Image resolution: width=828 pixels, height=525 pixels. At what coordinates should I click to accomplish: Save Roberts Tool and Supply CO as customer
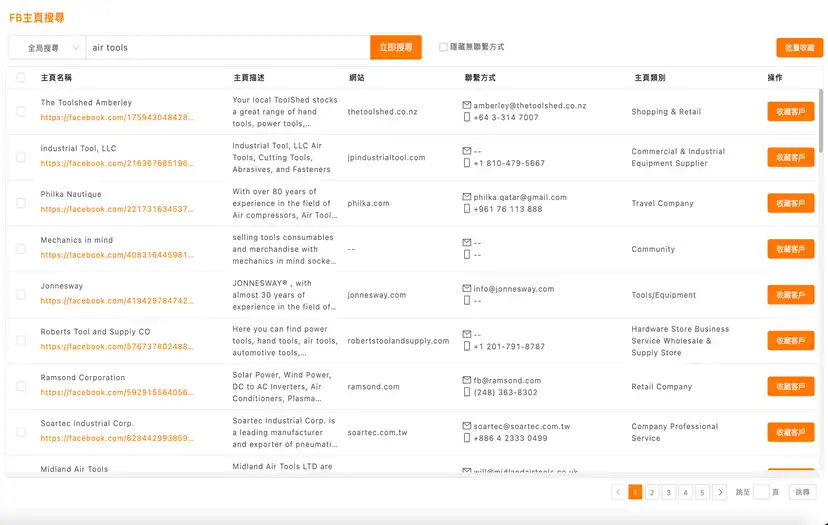[791, 341]
